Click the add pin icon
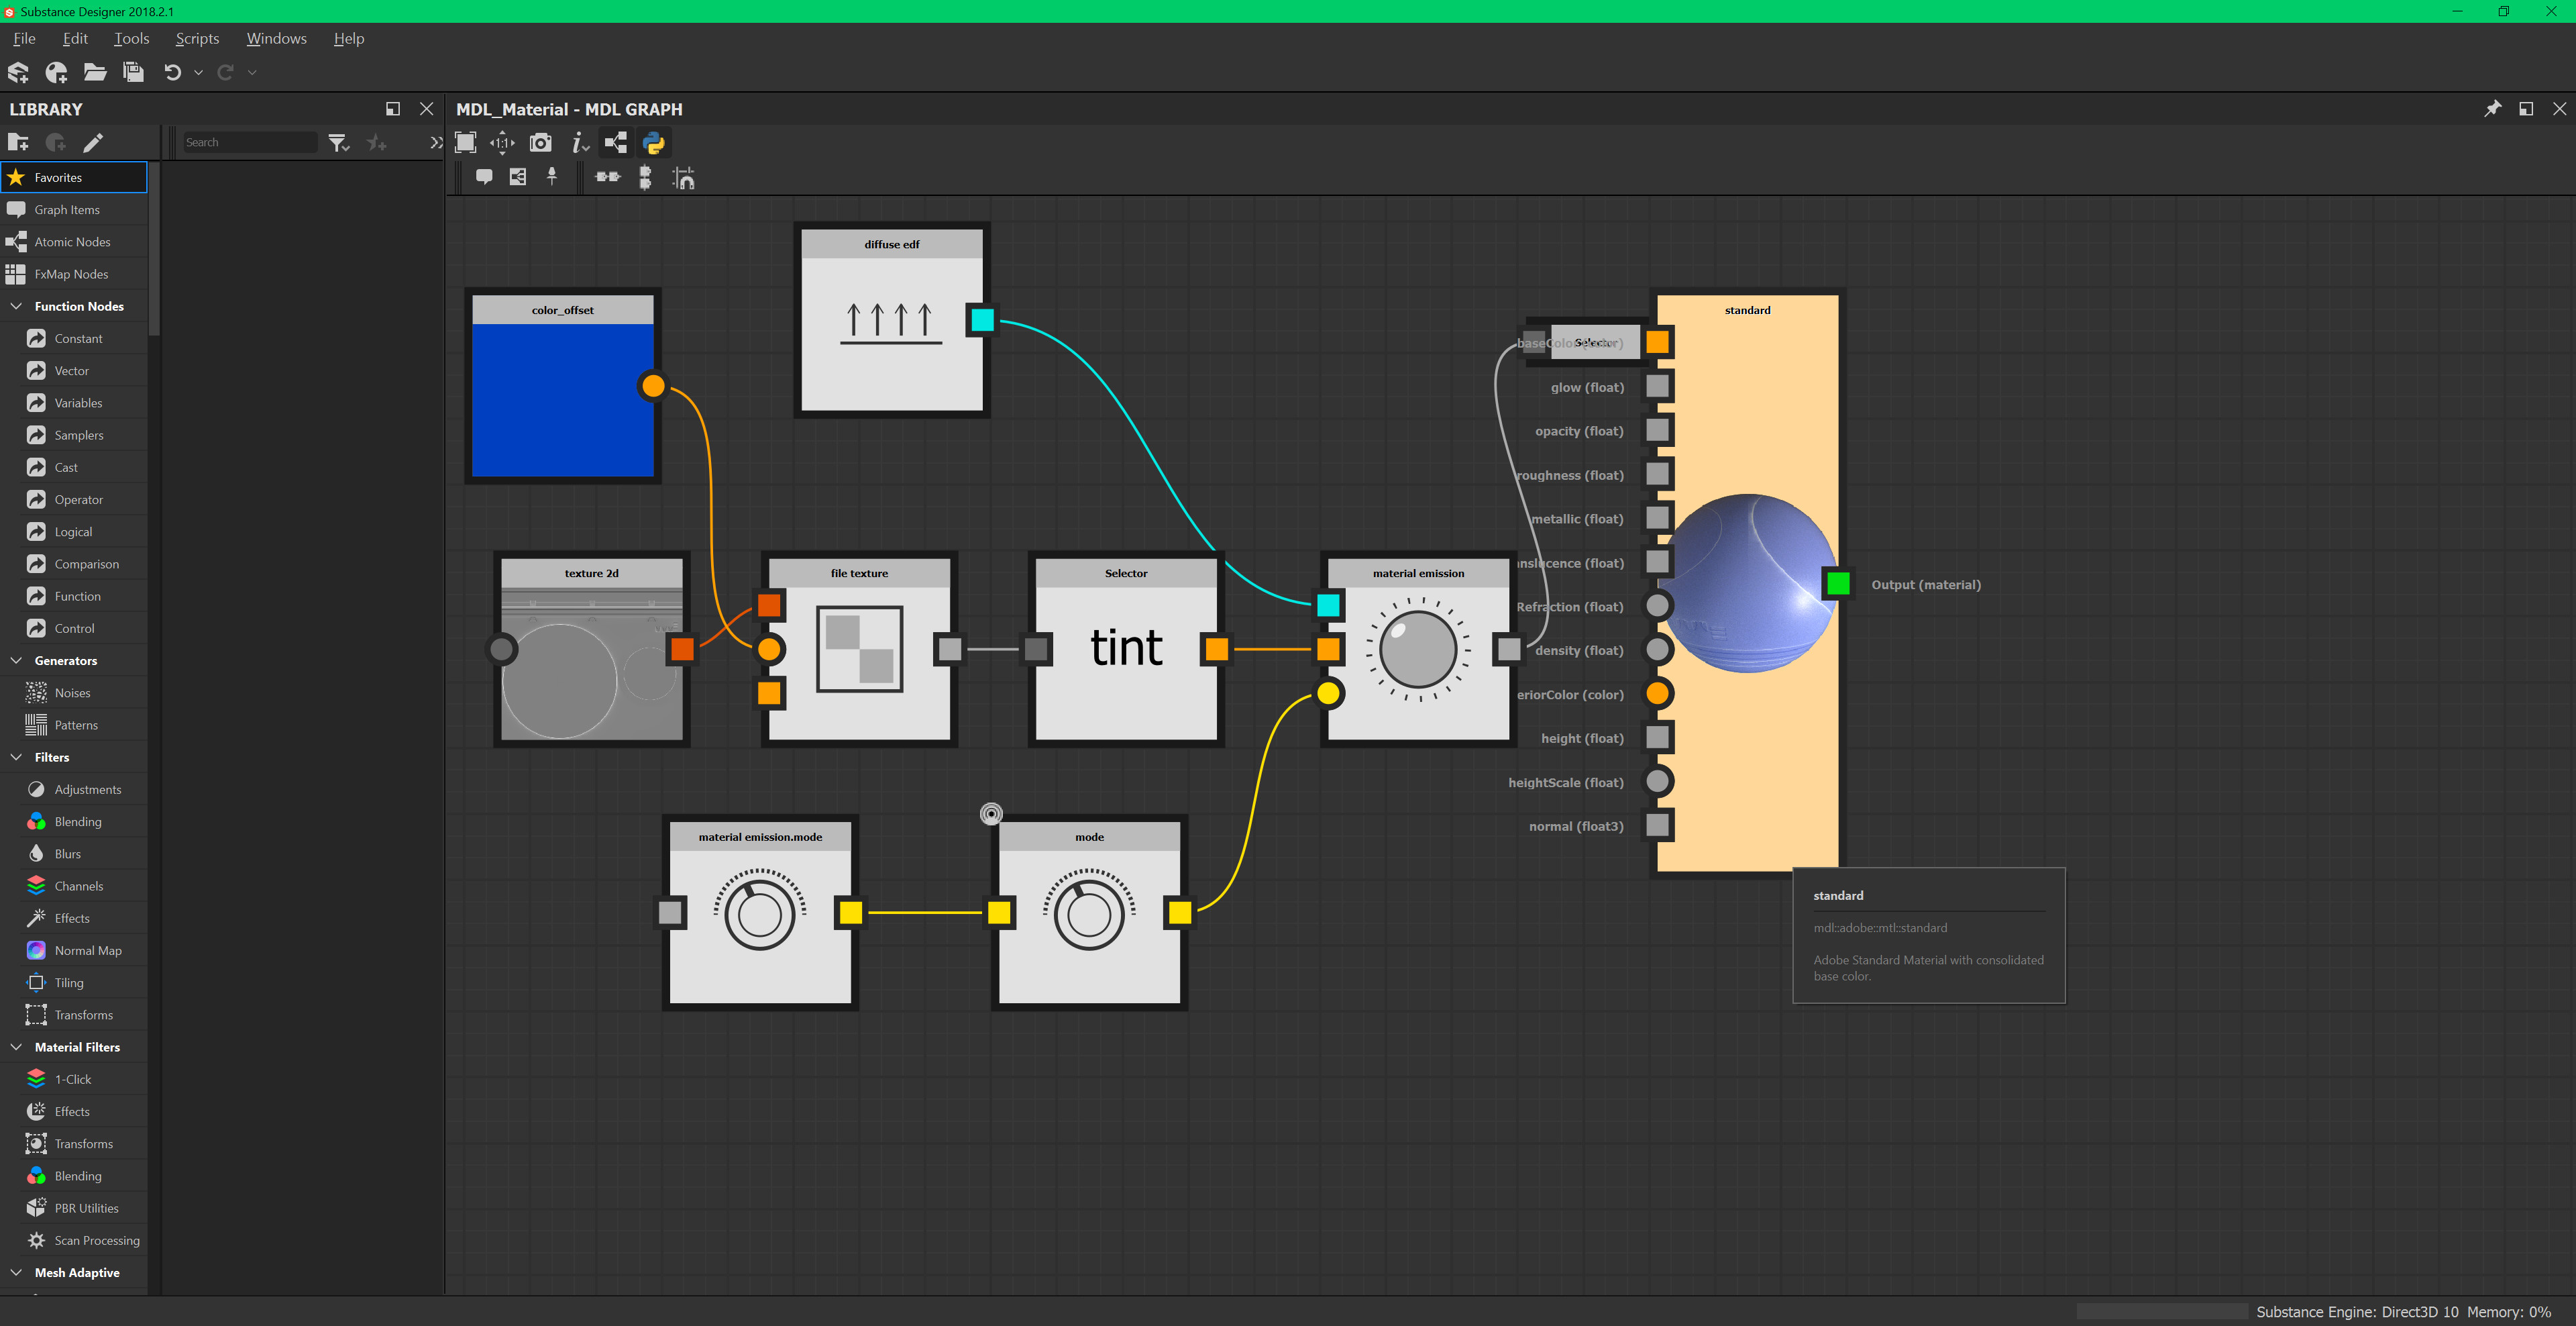 [x=552, y=177]
